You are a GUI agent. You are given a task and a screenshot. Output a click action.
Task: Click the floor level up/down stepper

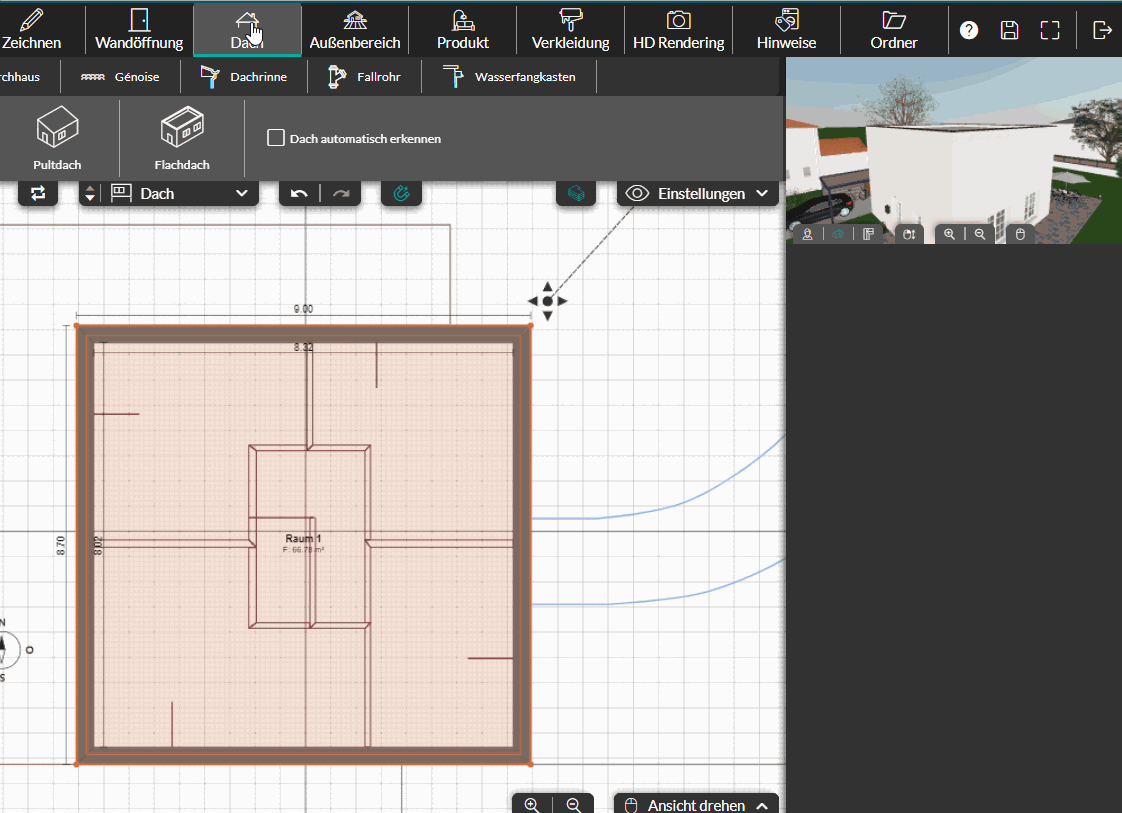click(x=90, y=193)
